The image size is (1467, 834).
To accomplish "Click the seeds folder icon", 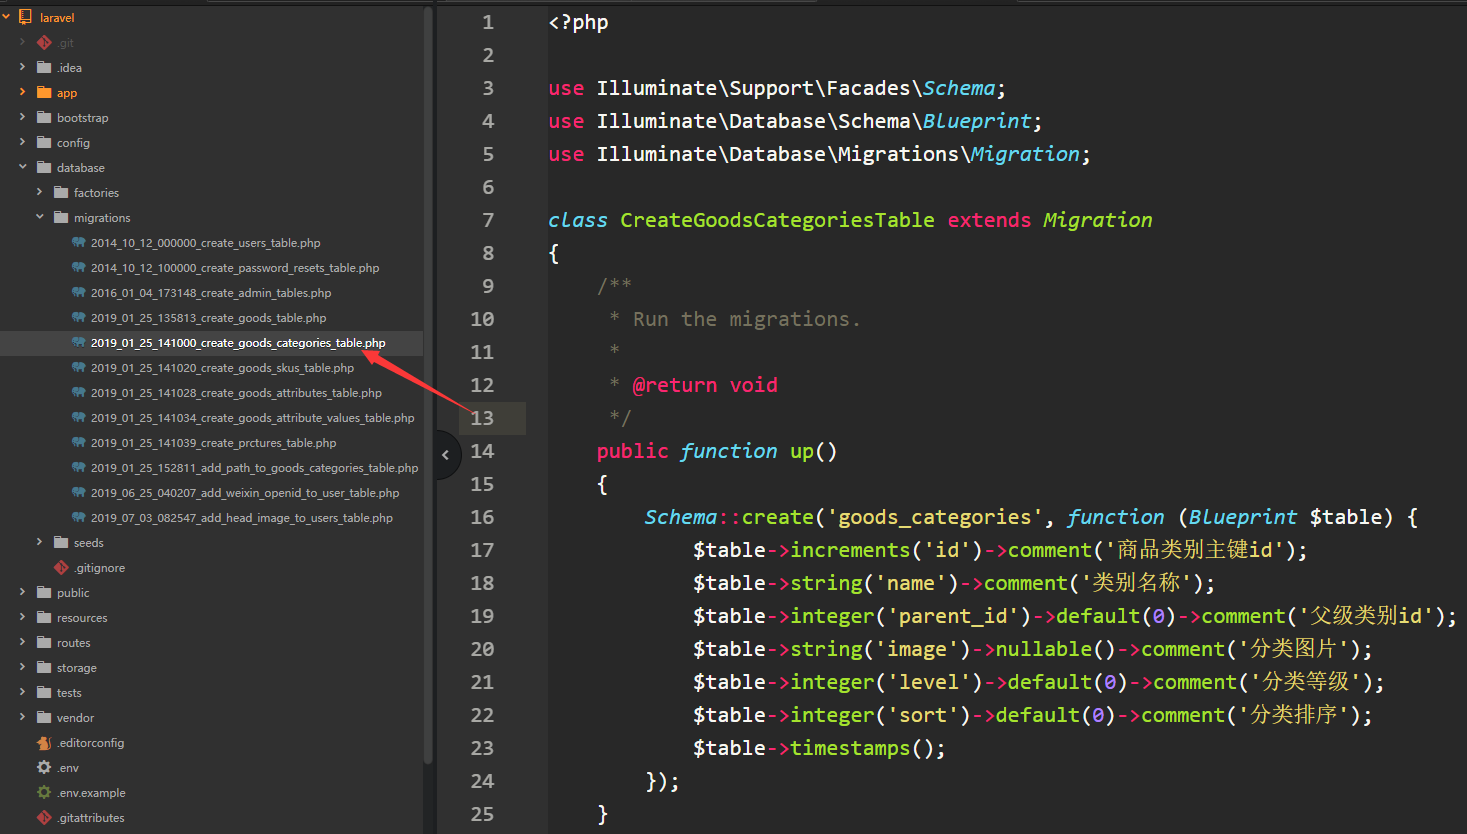I will [61, 542].
